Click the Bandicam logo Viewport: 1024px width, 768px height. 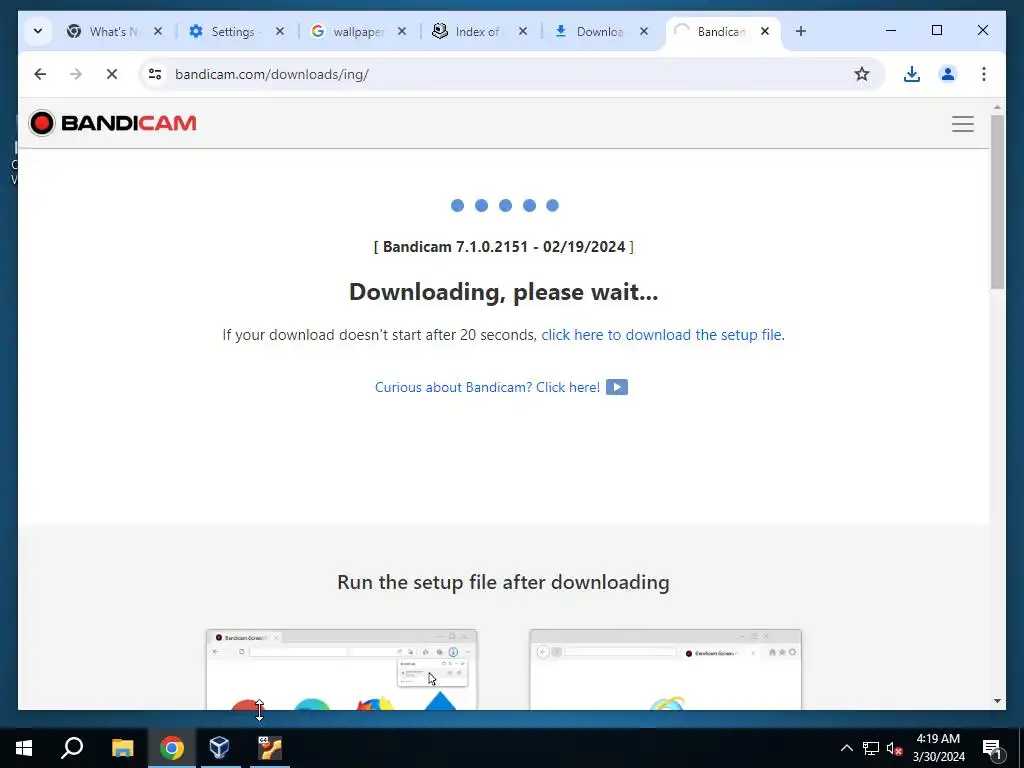click(112, 123)
